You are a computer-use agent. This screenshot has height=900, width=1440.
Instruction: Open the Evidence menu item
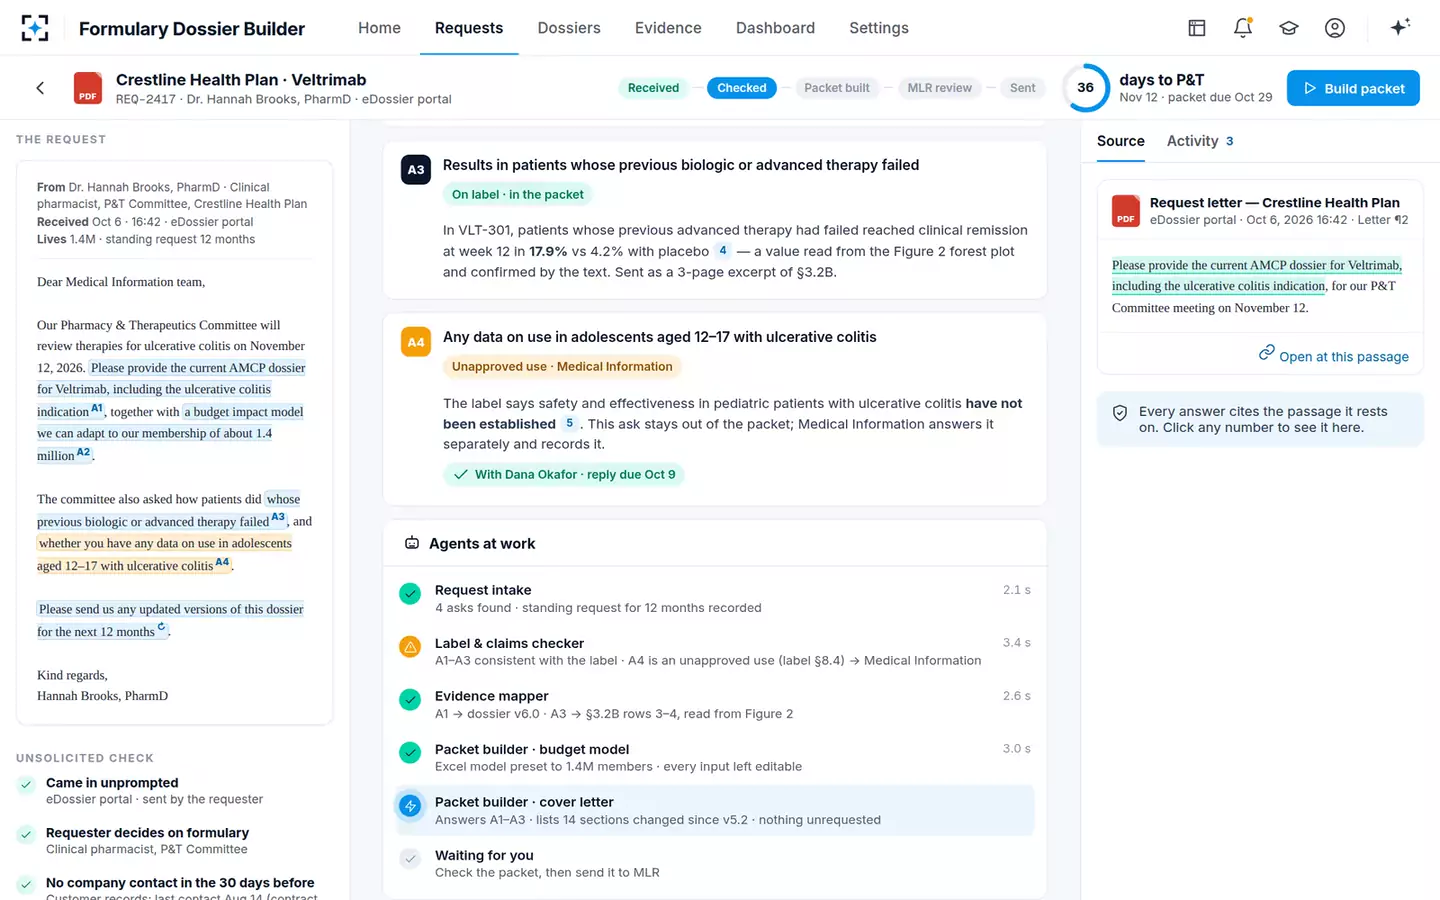point(668,28)
